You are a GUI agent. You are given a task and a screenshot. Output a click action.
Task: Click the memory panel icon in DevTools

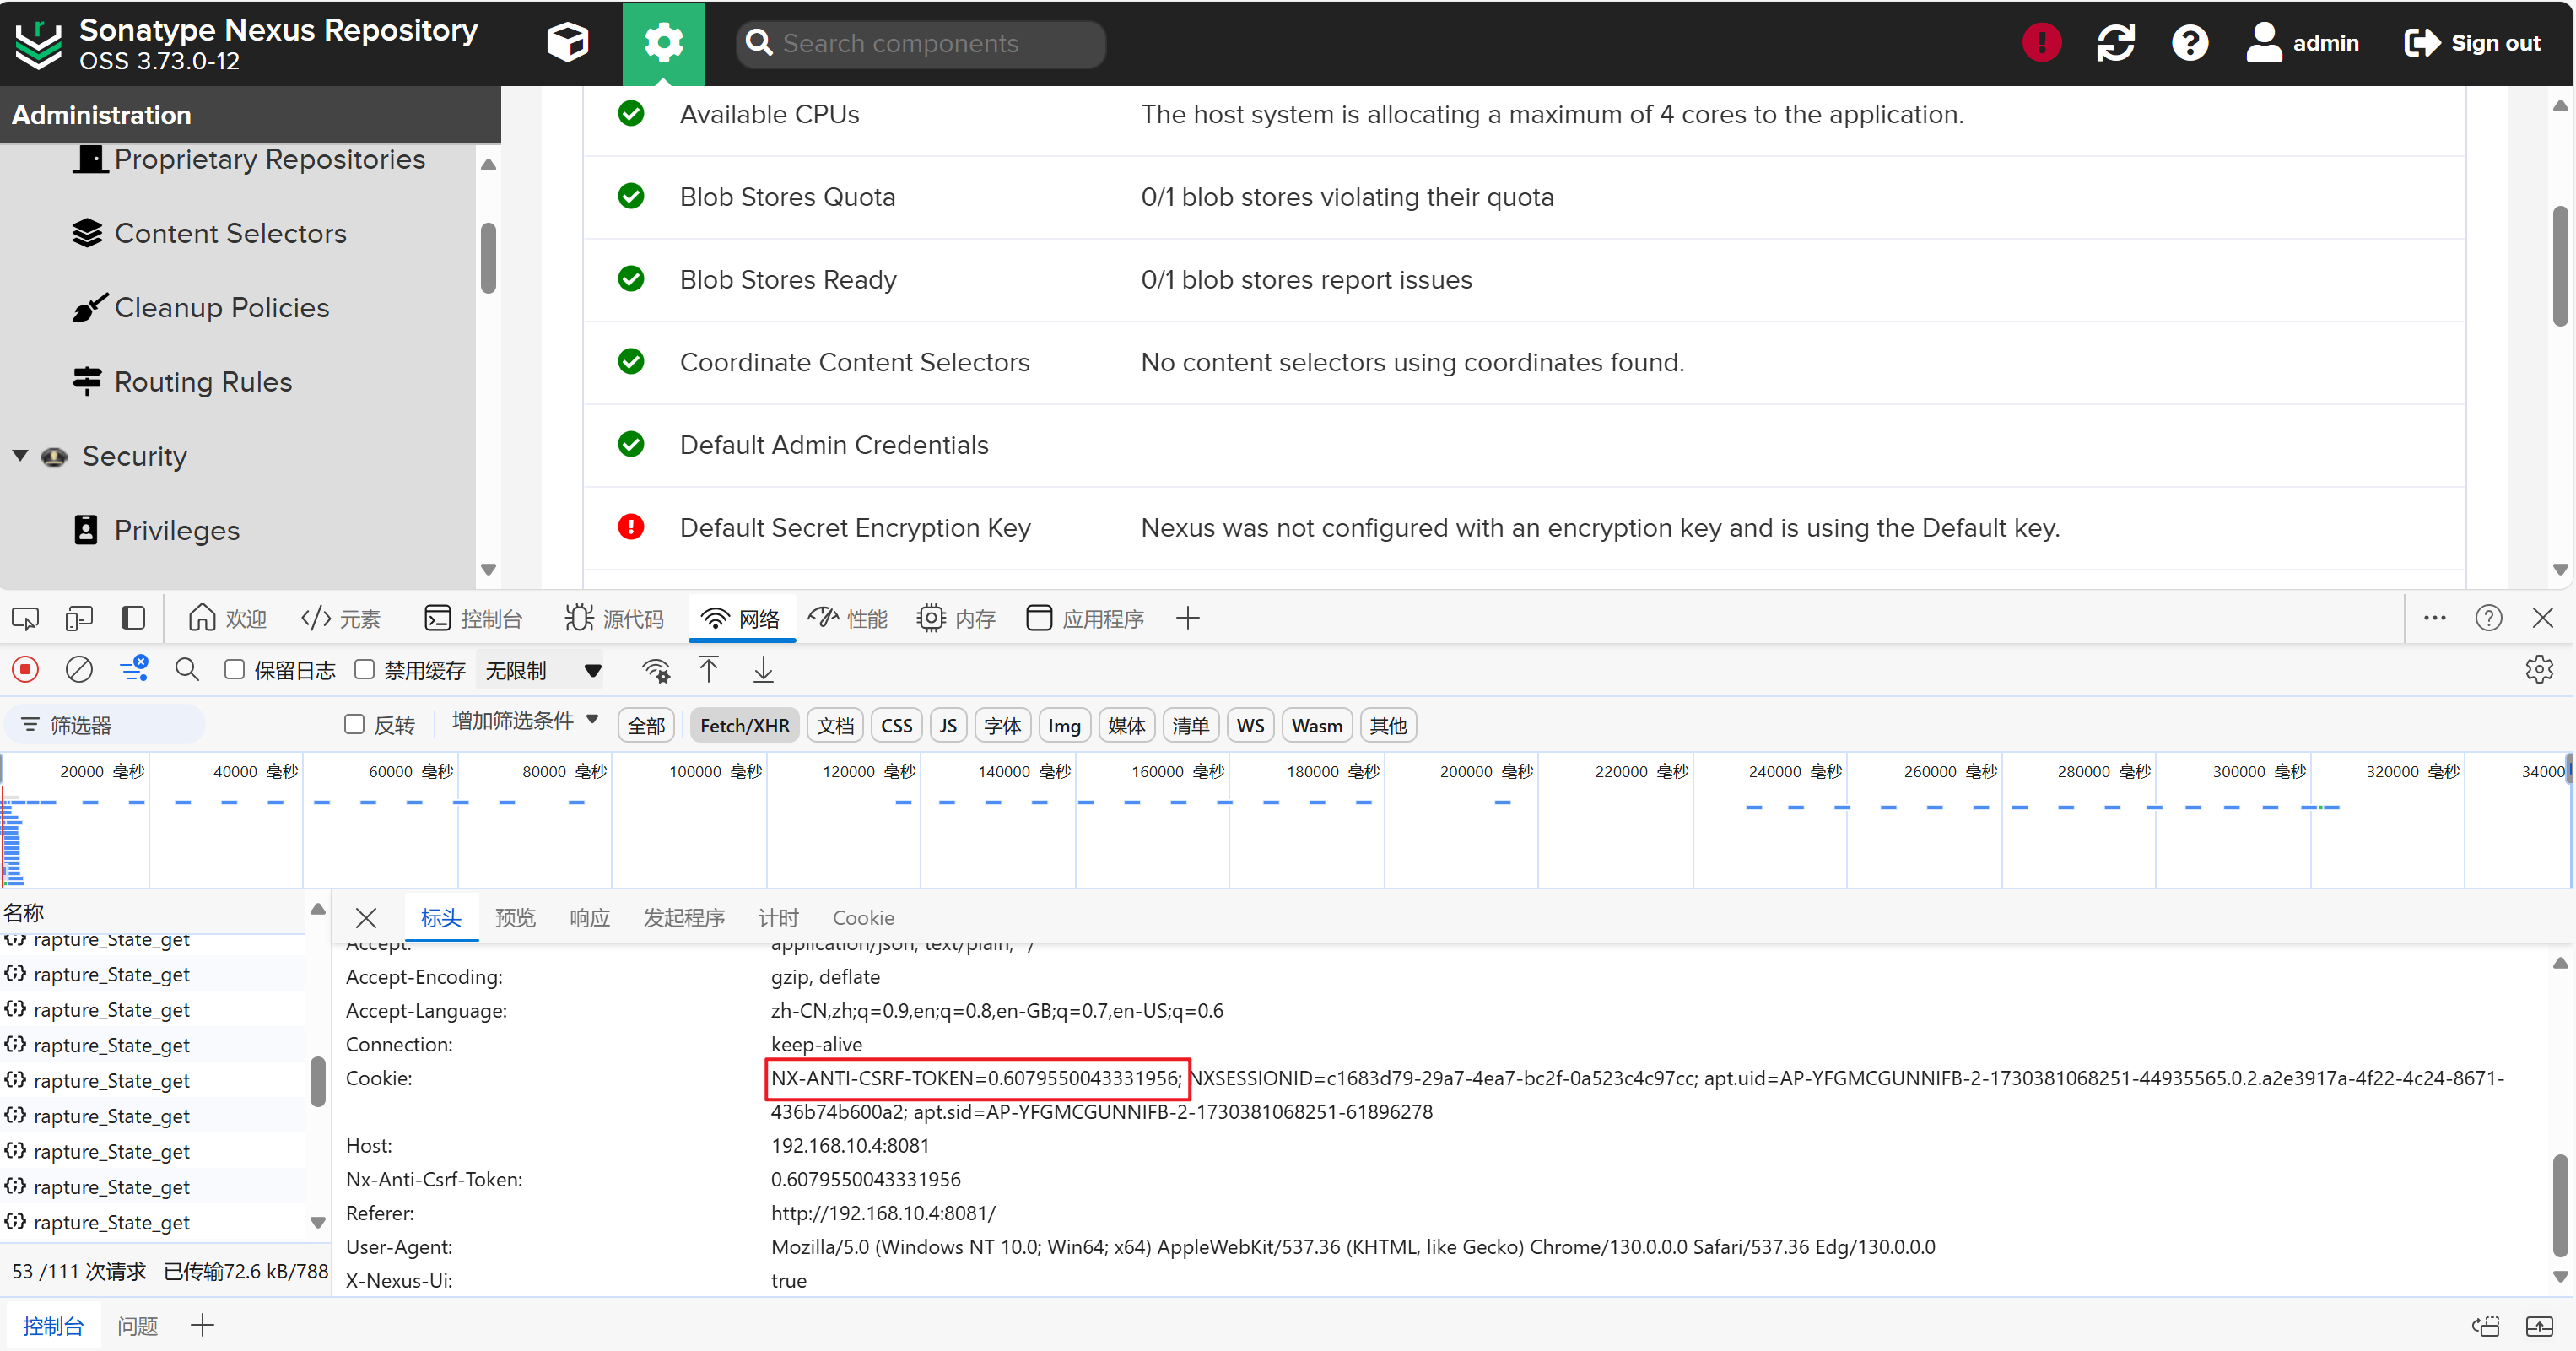point(934,619)
